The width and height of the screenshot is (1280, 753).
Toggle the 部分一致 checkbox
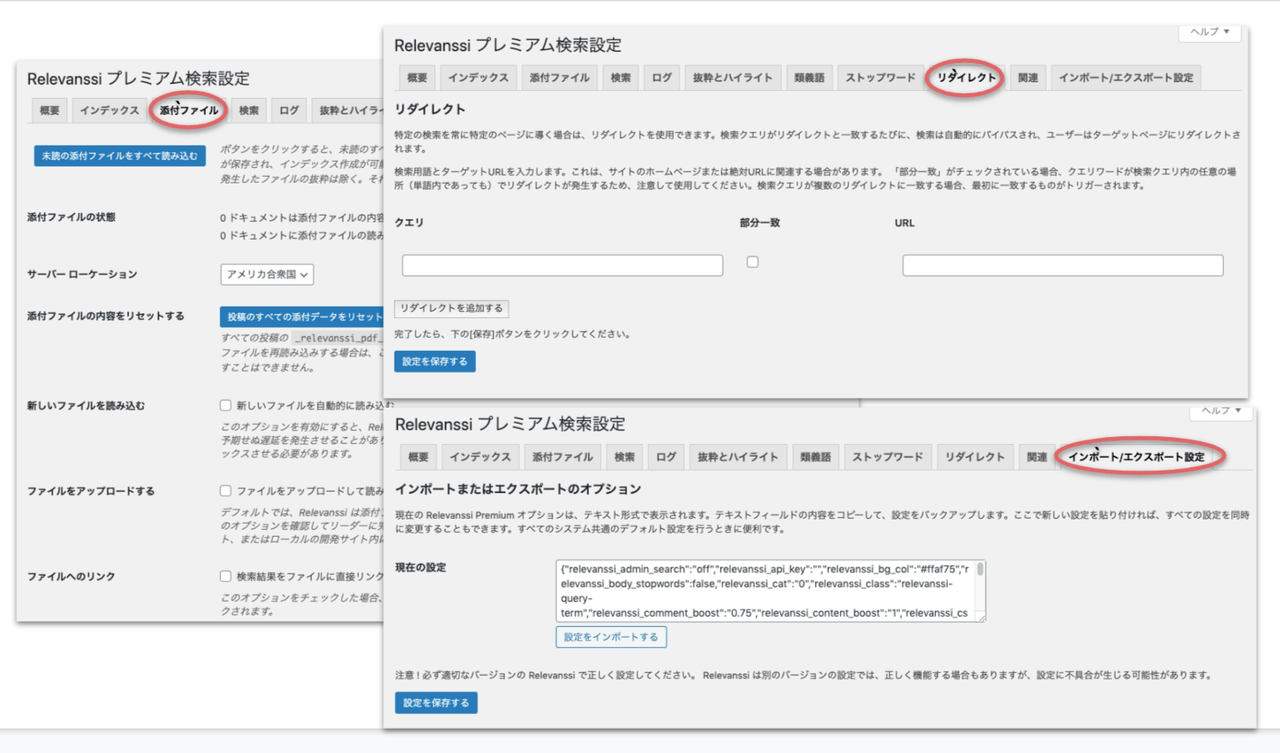tap(753, 262)
